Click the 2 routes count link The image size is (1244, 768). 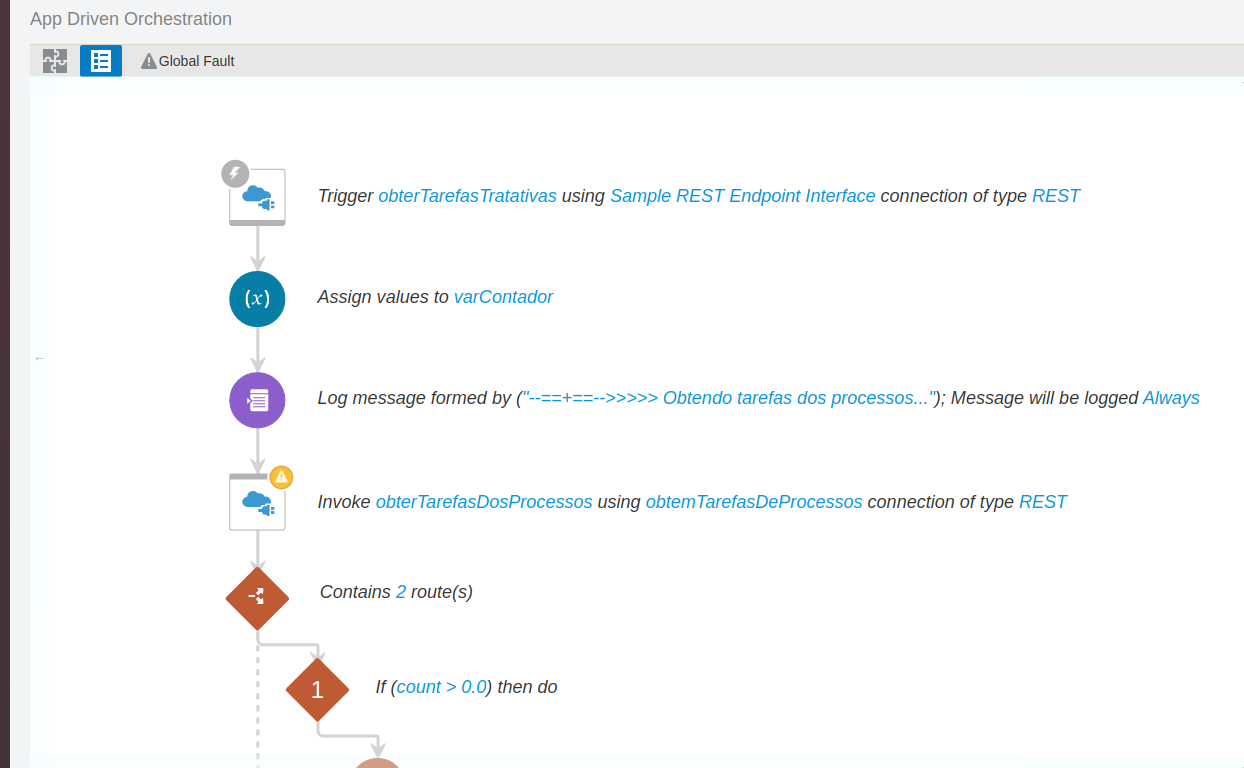tap(401, 592)
